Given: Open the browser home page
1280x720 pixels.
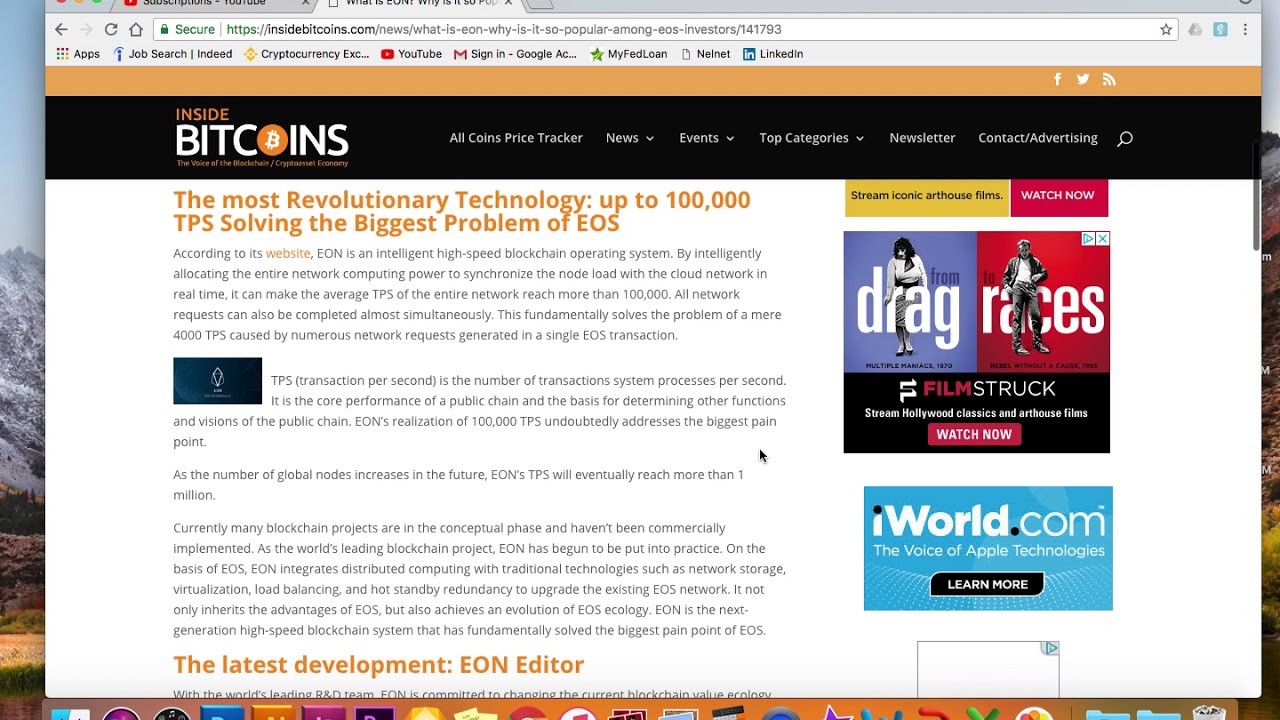Looking at the screenshot, I should (x=136, y=30).
